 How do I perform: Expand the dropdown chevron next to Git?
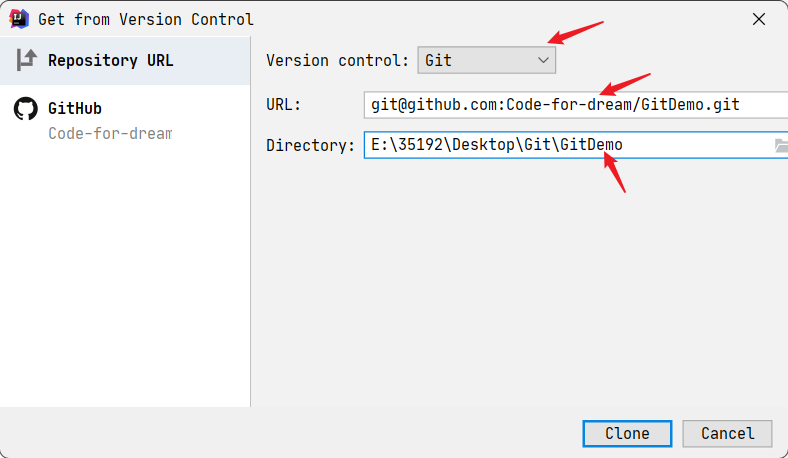click(x=543, y=60)
